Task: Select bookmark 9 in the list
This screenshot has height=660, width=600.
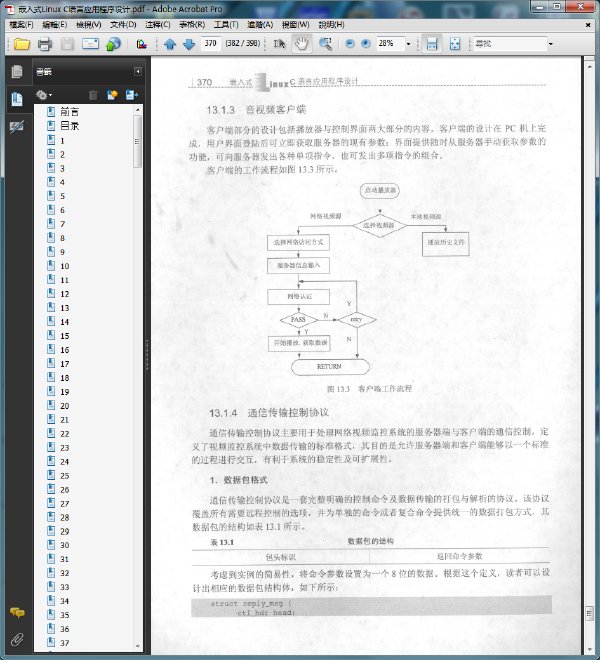Action: pyautogui.click(x=62, y=252)
